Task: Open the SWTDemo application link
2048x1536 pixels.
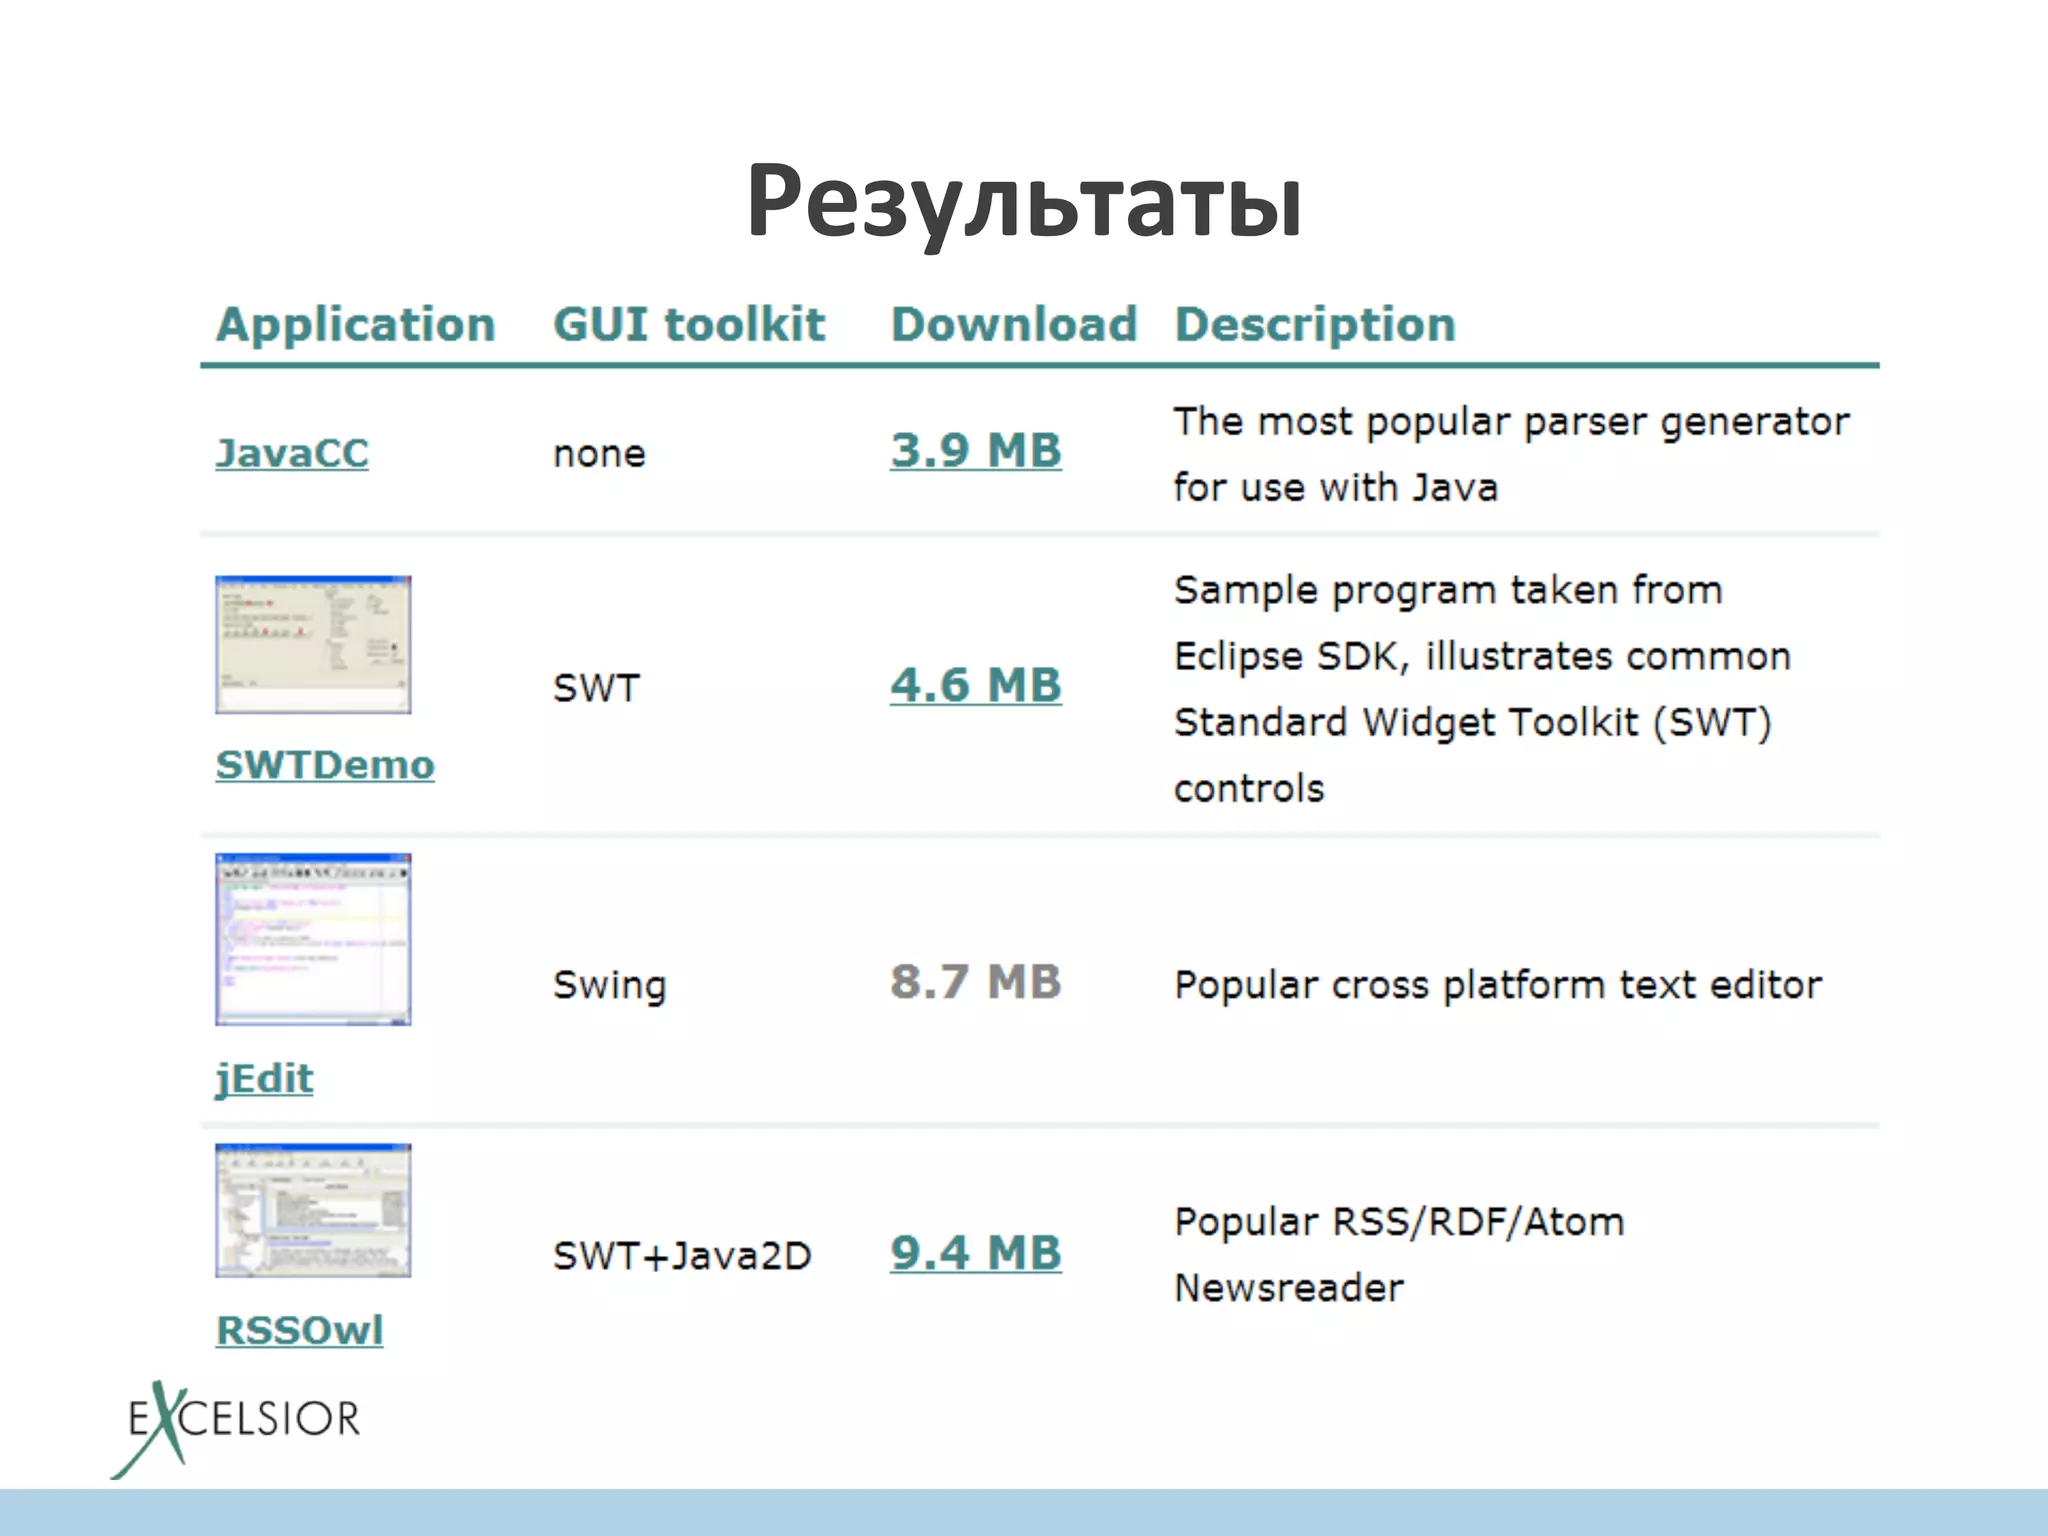Action: coord(325,765)
